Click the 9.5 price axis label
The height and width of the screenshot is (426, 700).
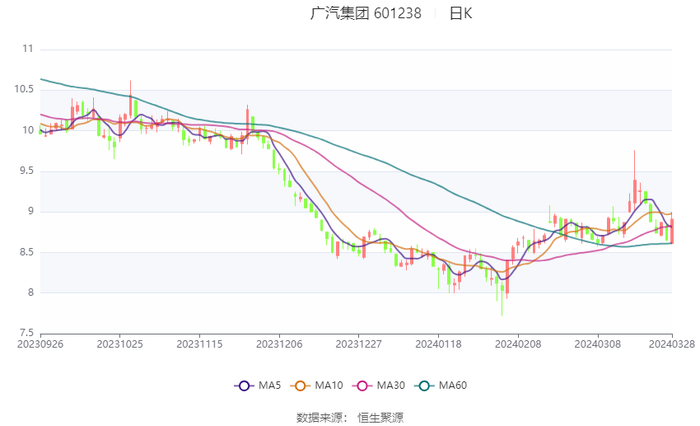click(x=25, y=171)
